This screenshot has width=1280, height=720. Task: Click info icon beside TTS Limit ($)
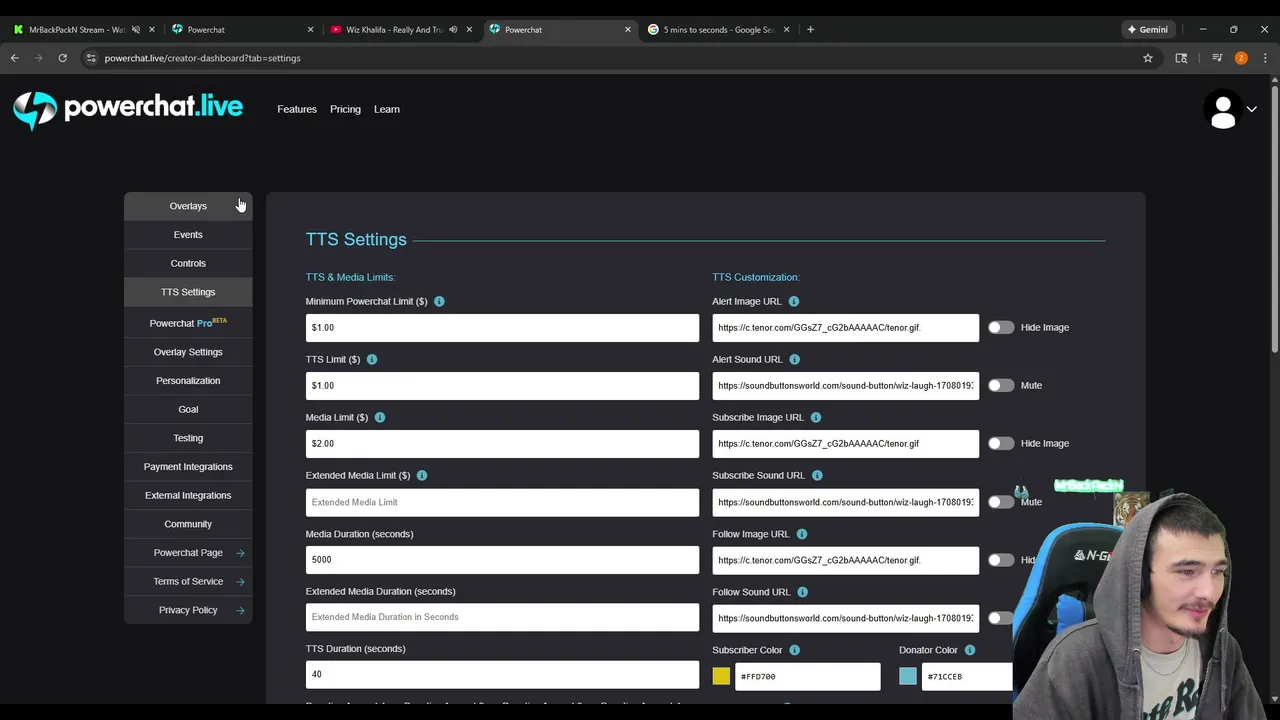pyautogui.click(x=372, y=359)
